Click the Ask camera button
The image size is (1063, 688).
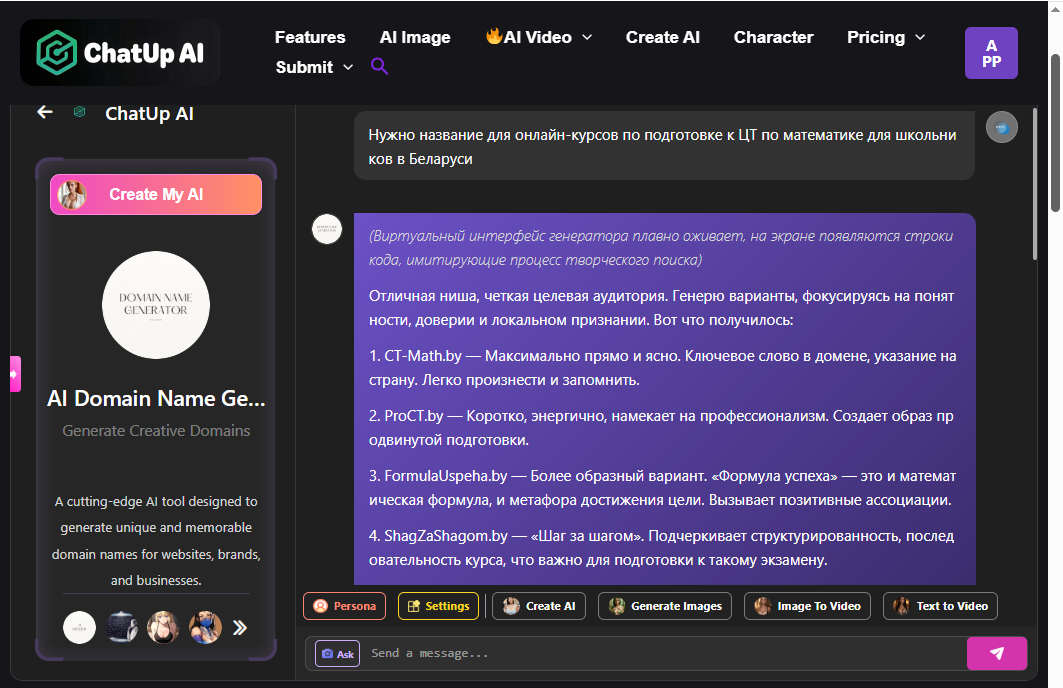338,654
